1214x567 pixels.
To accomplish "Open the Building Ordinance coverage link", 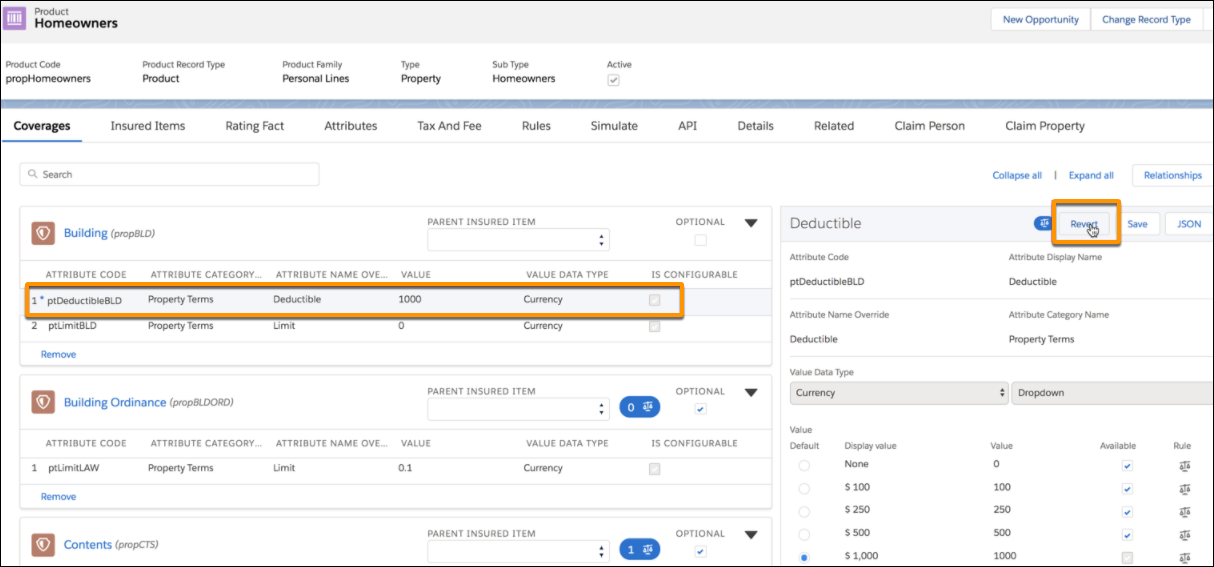I will point(114,402).
